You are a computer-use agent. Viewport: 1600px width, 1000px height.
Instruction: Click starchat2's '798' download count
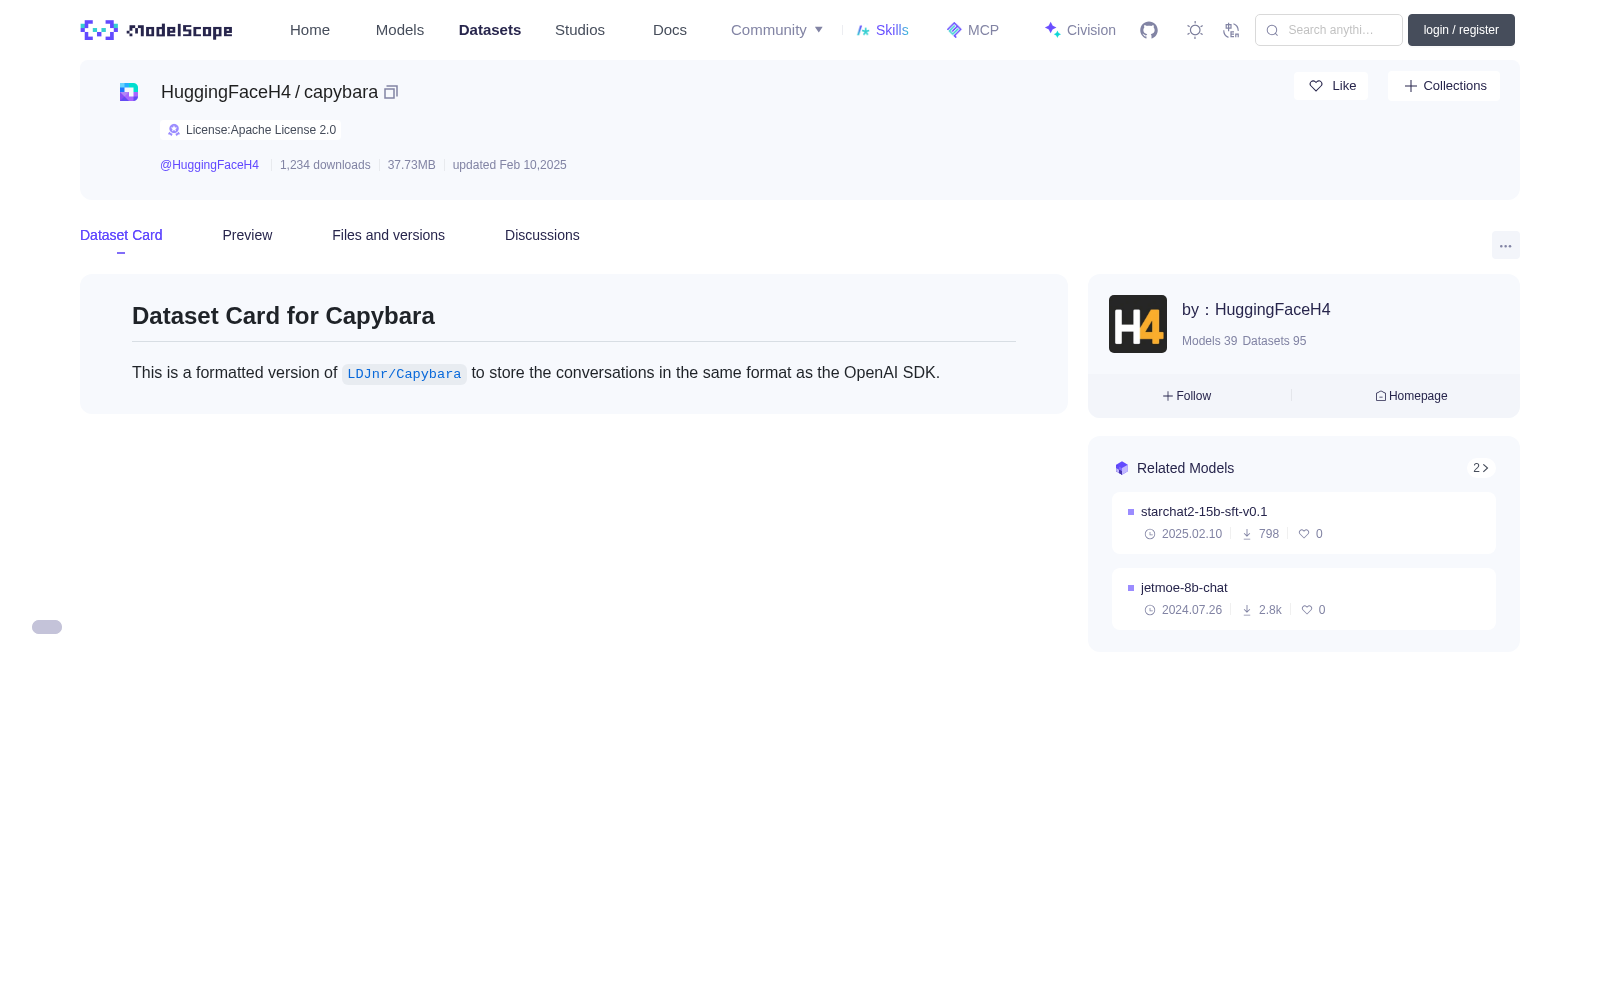[x=1269, y=534]
